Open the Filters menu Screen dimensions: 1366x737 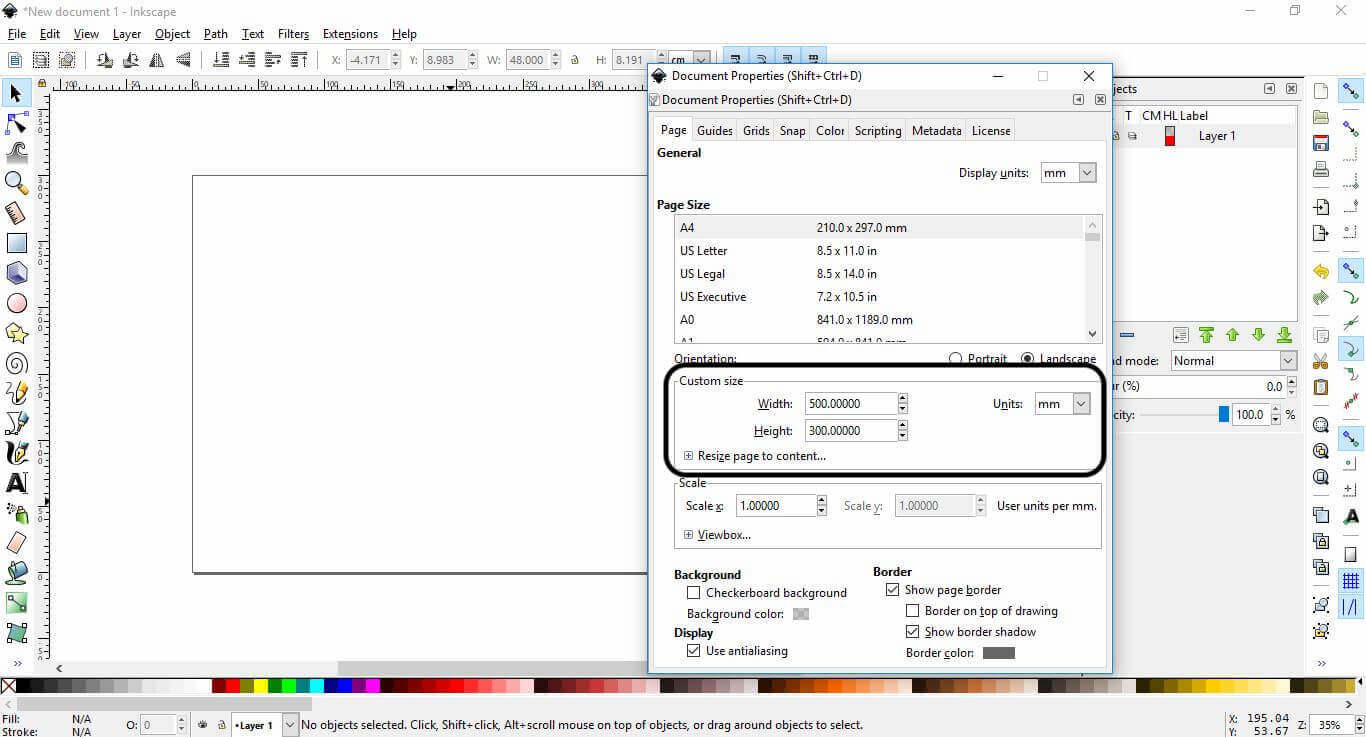tap(293, 34)
